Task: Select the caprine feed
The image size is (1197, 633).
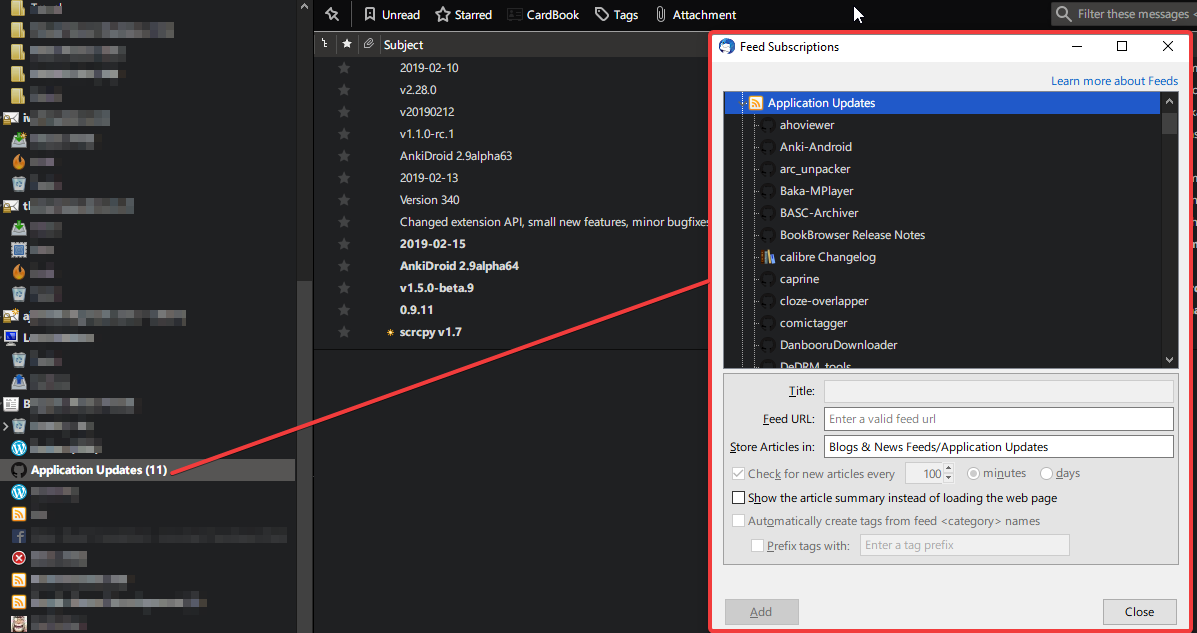Action: coord(799,279)
